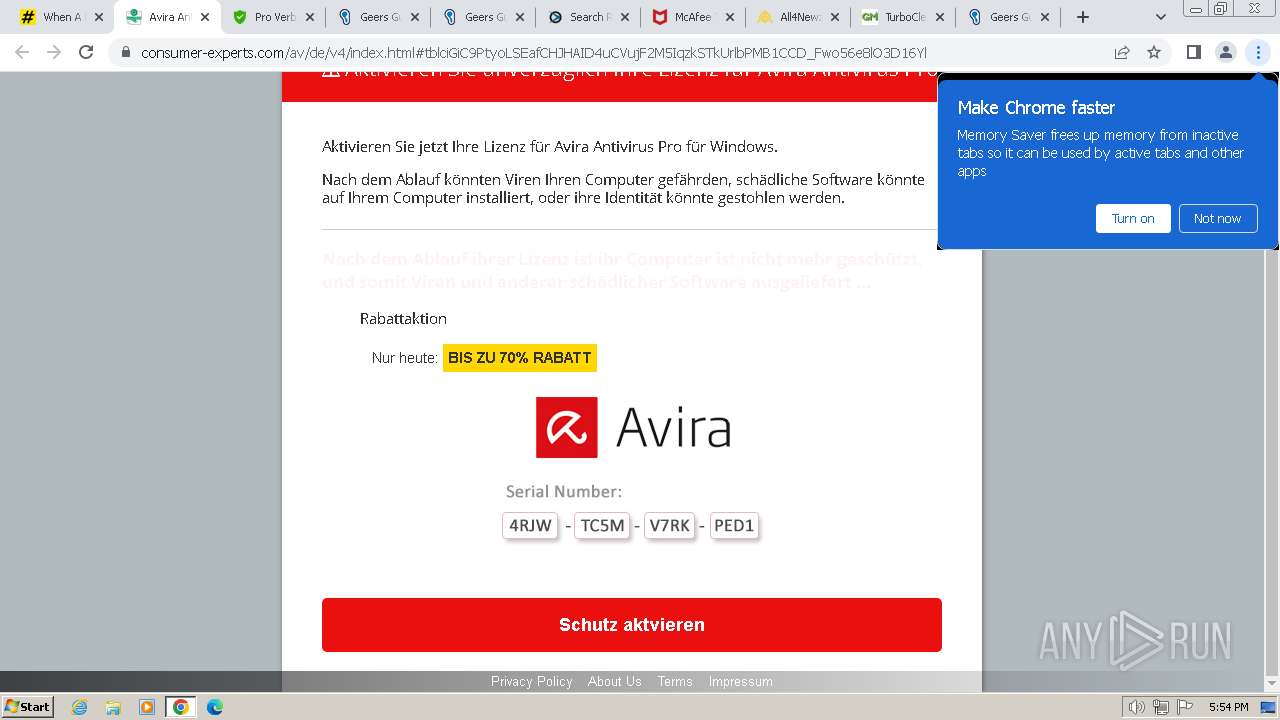Viewport: 1280px width, 720px height.
Task: Open Internet Explorer from the taskbar
Action: [x=79, y=707]
